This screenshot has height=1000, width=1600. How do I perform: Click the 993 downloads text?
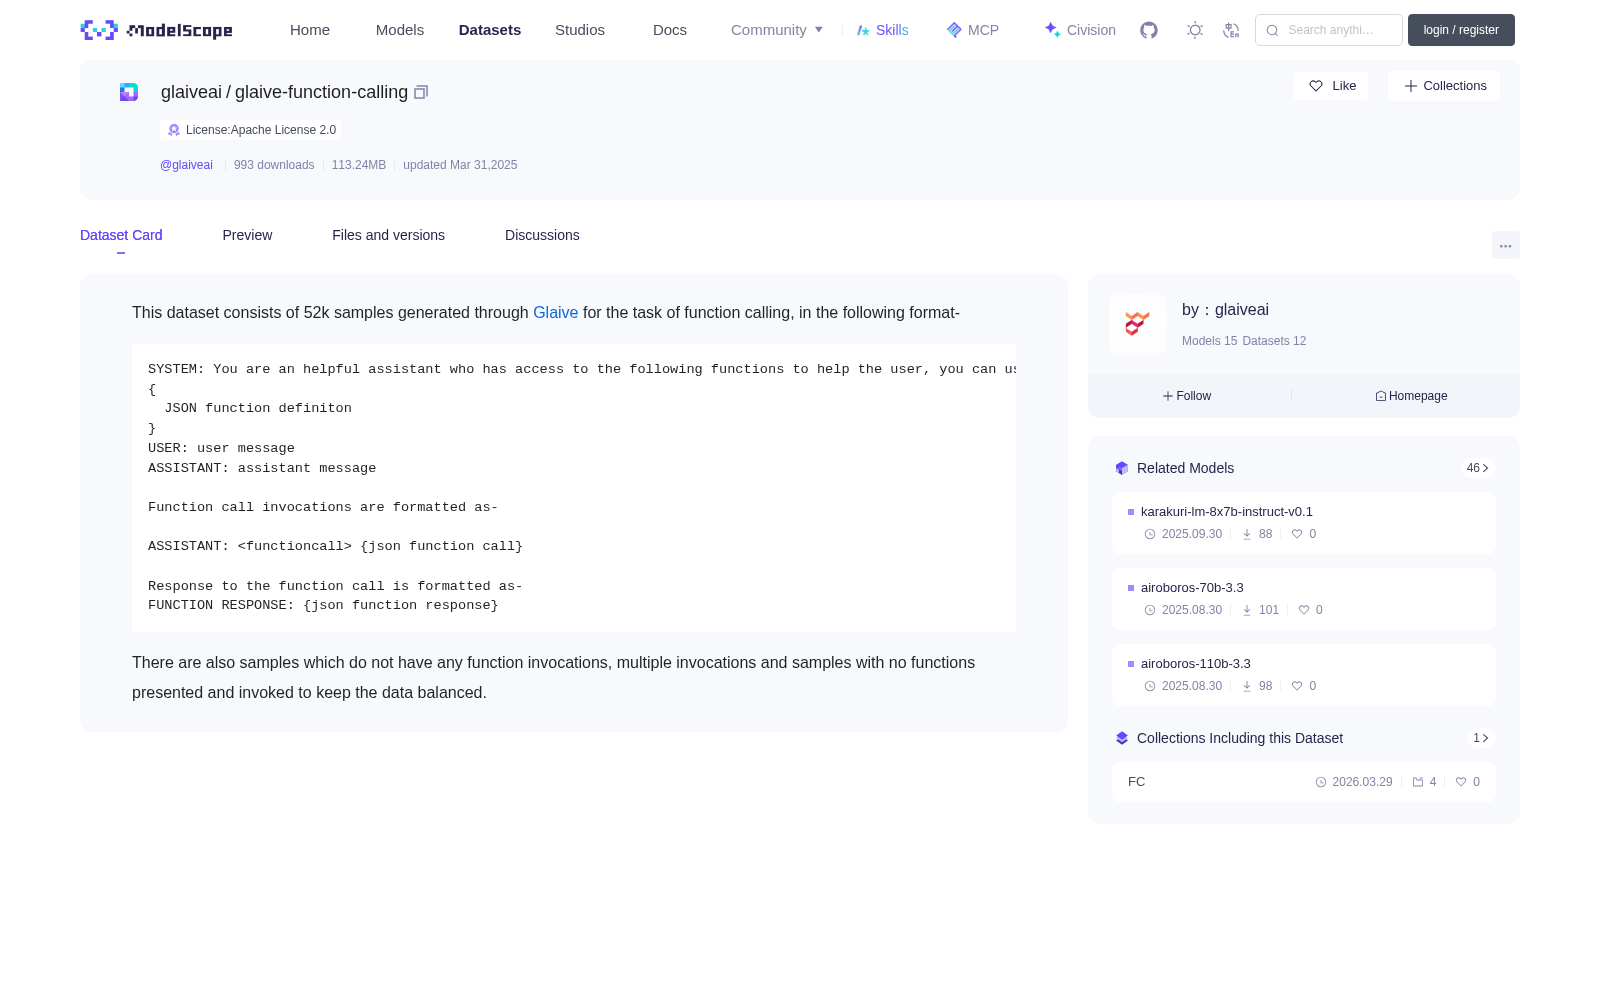coord(274,165)
